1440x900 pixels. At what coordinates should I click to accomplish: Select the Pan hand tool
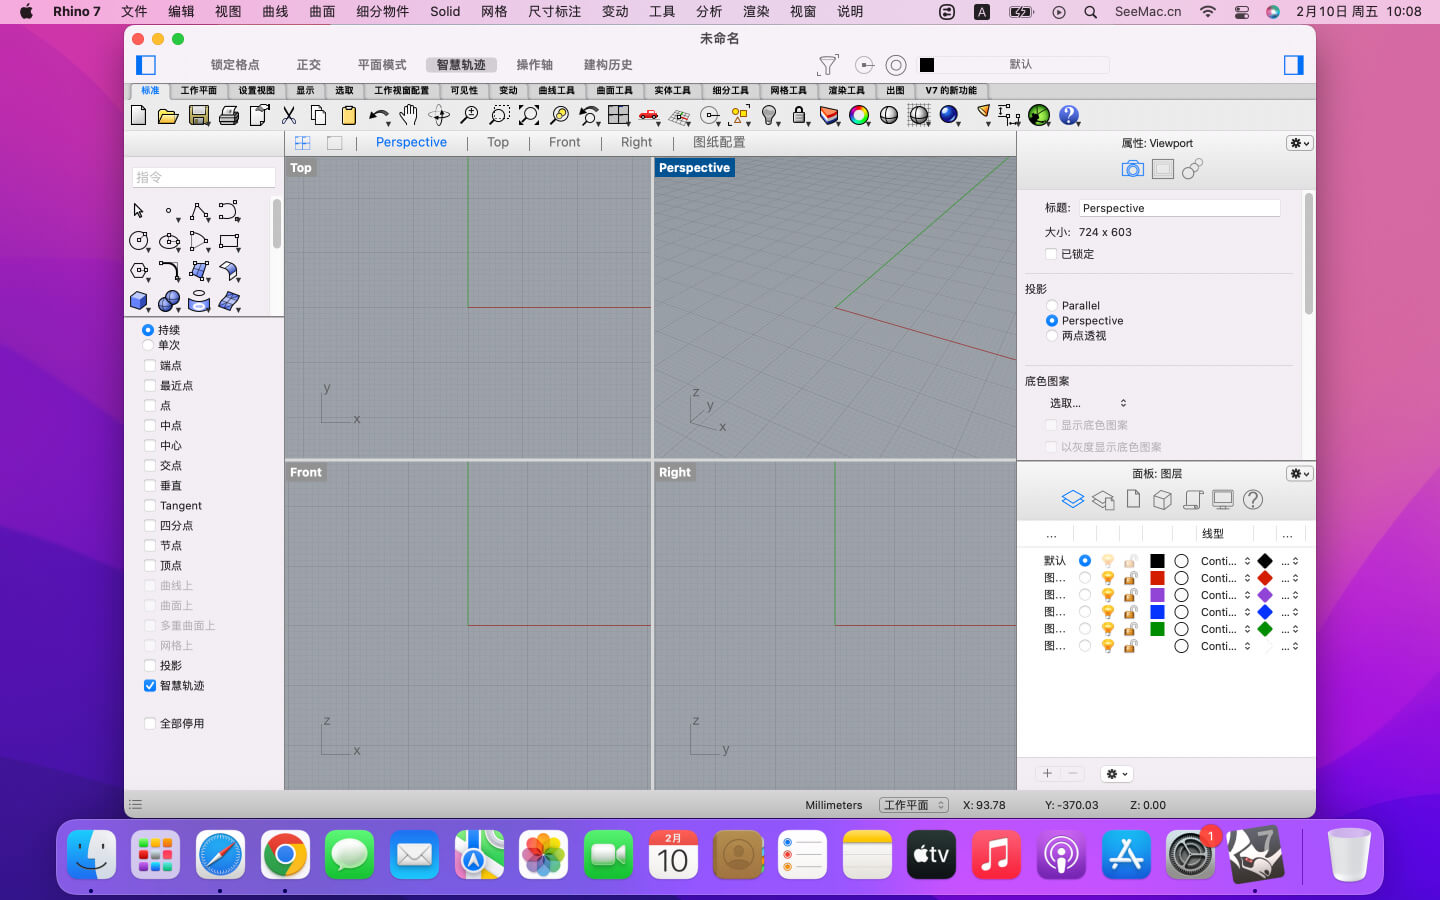(x=408, y=116)
